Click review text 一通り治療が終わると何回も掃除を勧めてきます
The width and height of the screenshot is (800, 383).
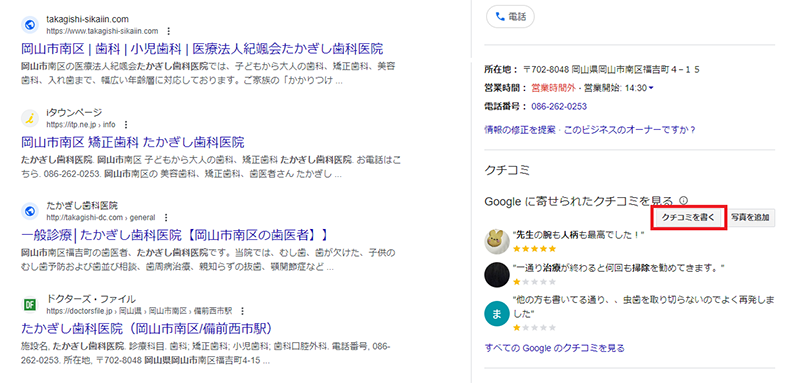pyautogui.click(x=619, y=267)
